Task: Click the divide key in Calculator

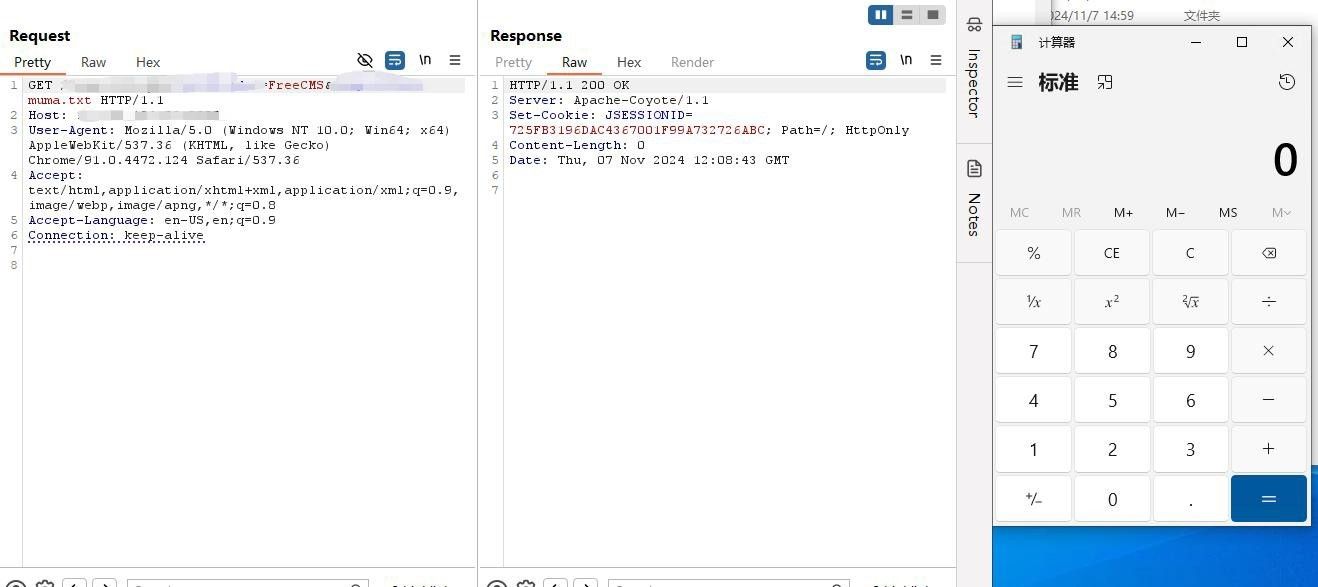Action: click(1269, 301)
